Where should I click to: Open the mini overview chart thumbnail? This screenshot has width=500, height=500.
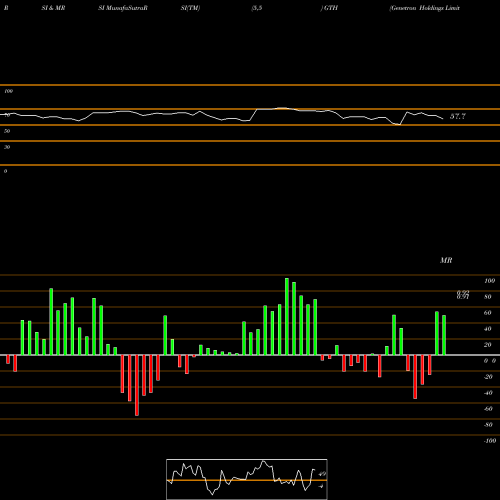[247, 479]
